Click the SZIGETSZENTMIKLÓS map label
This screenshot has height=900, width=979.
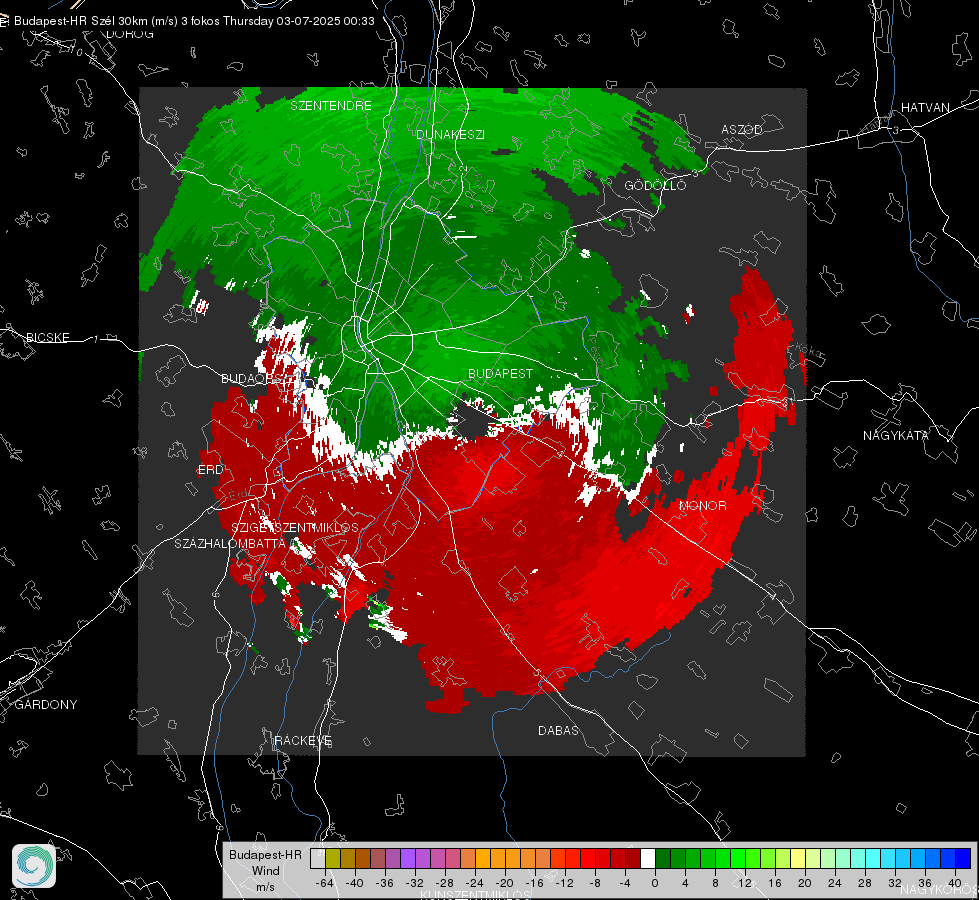coord(295,527)
